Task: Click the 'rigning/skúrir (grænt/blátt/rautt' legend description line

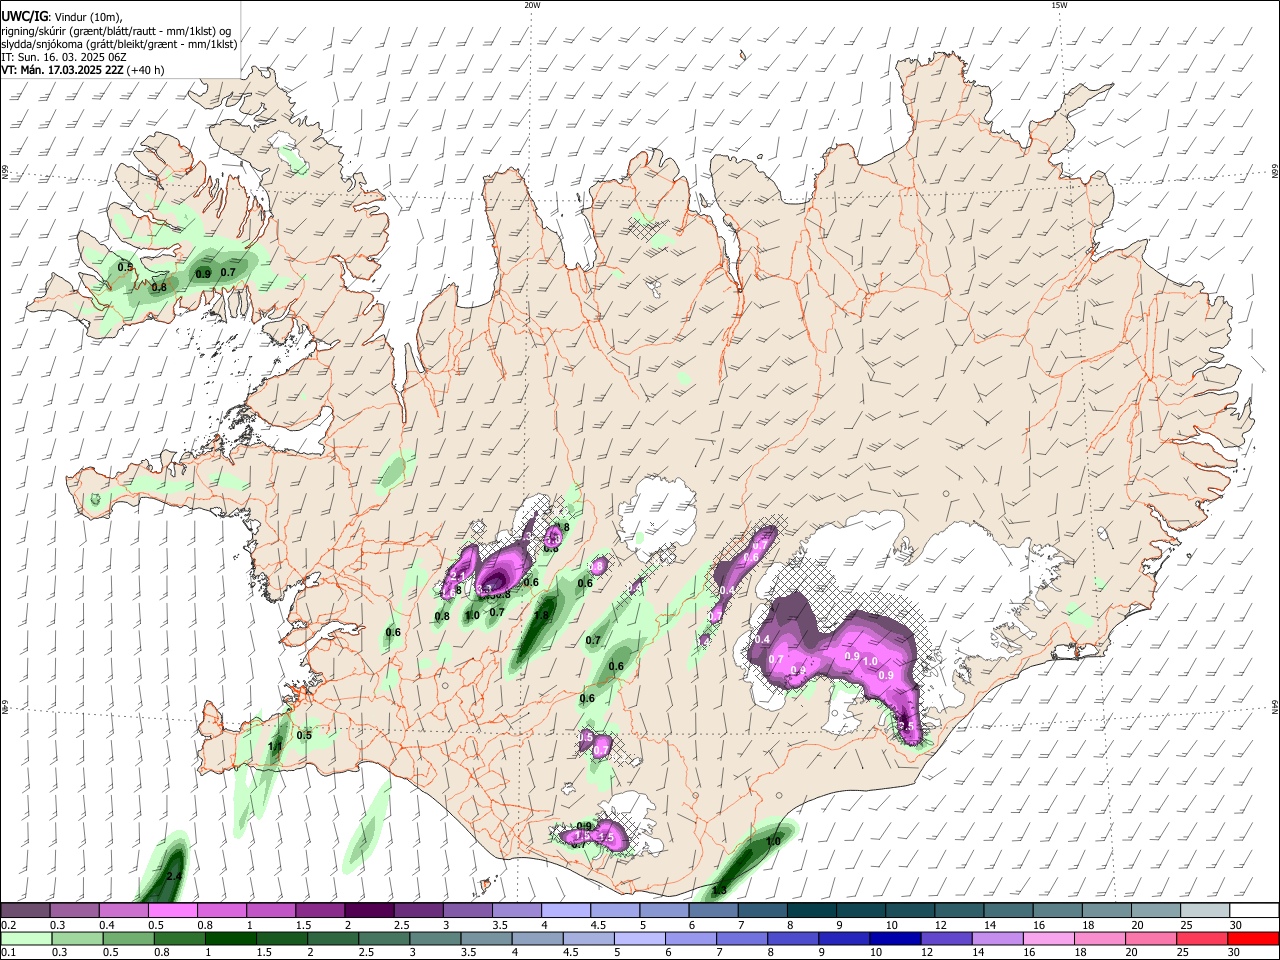Action: coord(116,31)
